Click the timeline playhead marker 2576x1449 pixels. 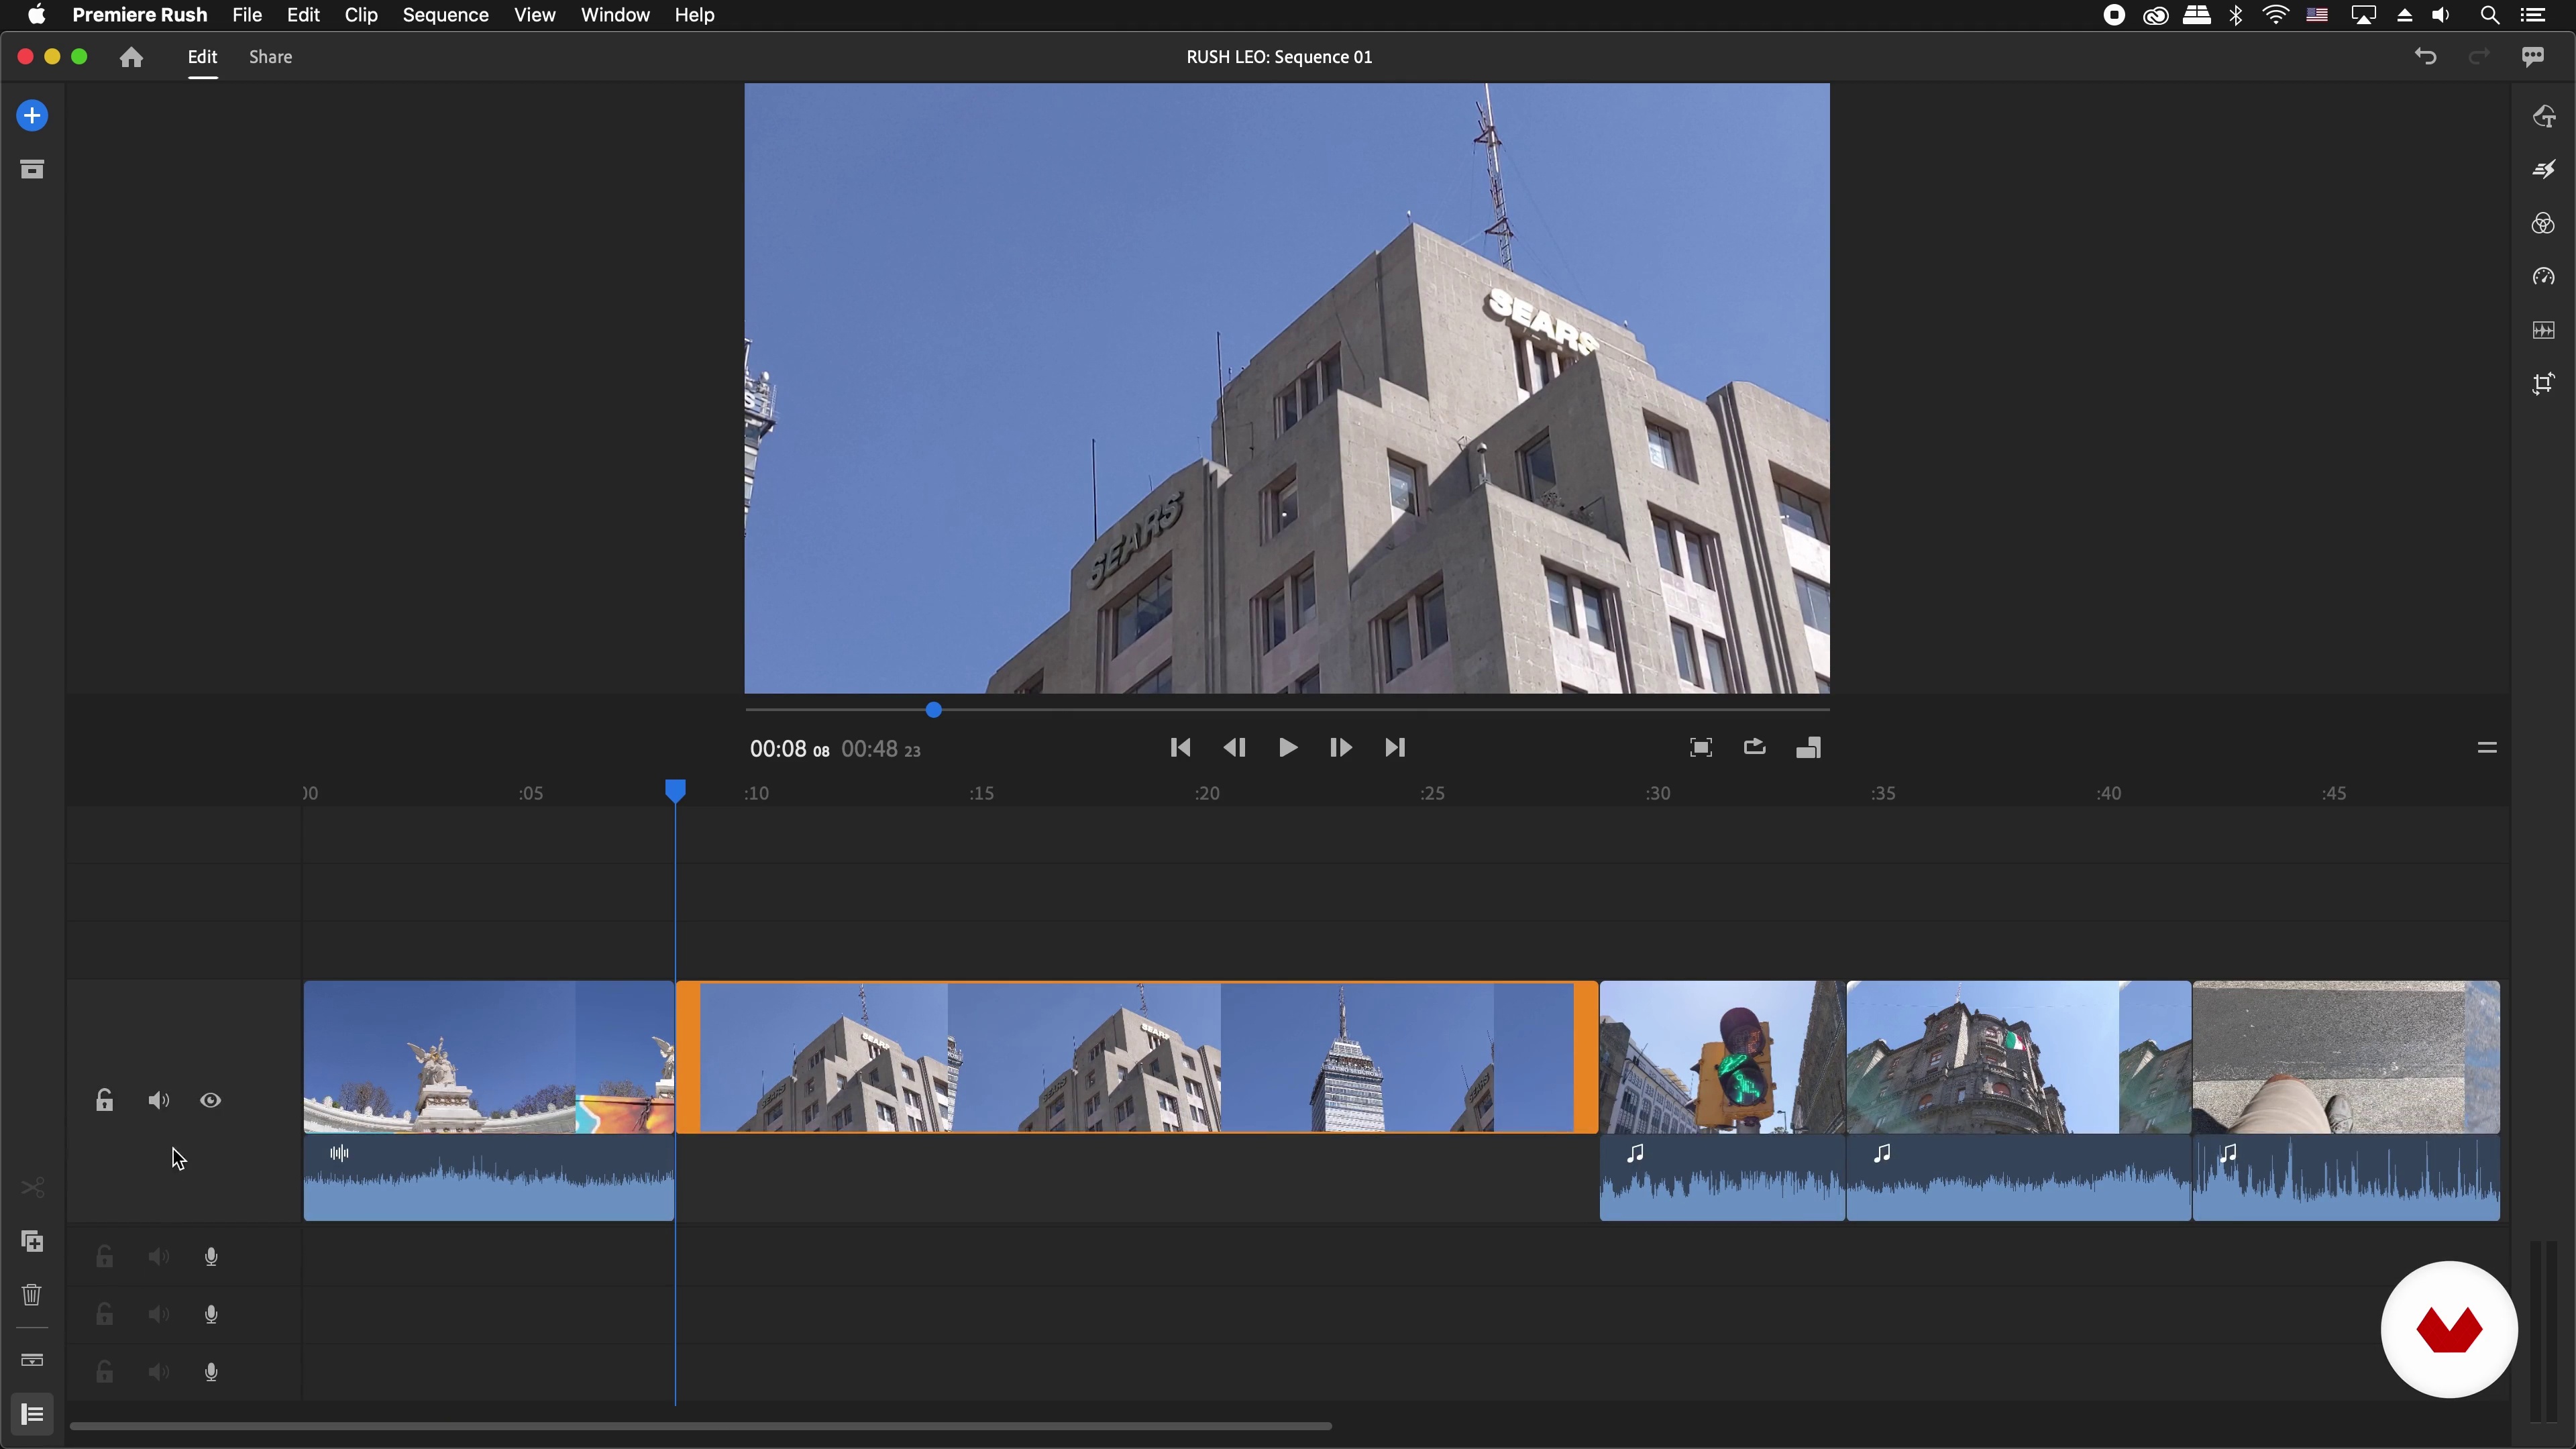[x=676, y=791]
